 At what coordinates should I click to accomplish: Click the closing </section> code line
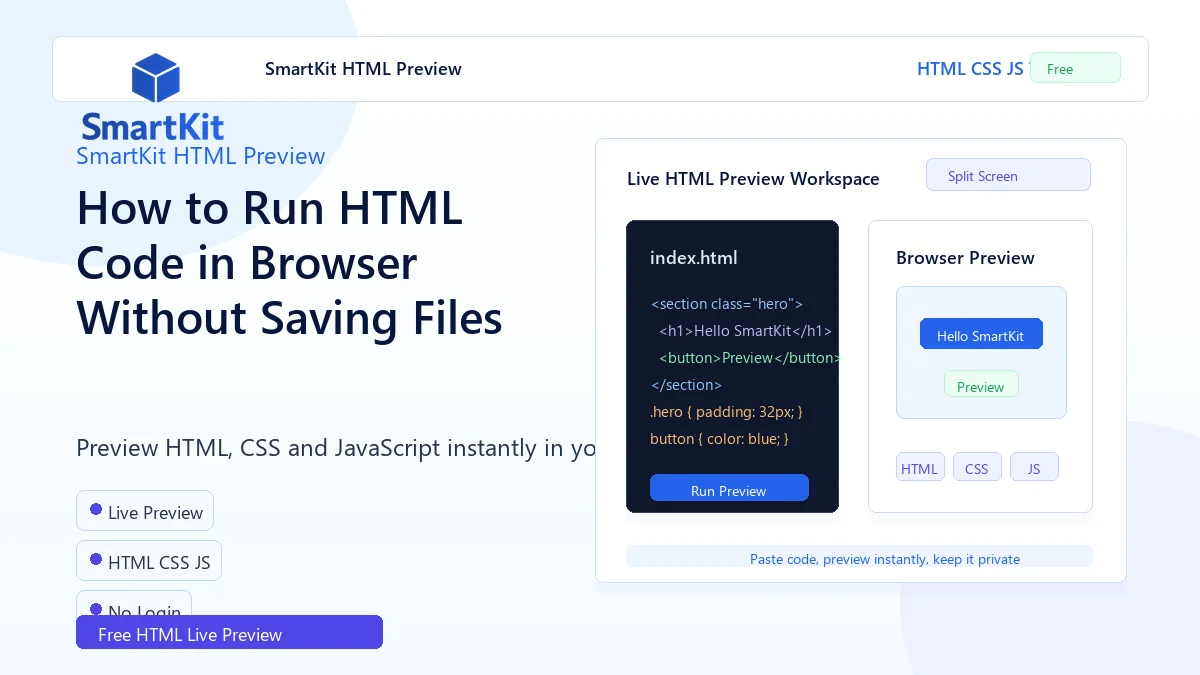[686, 384]
